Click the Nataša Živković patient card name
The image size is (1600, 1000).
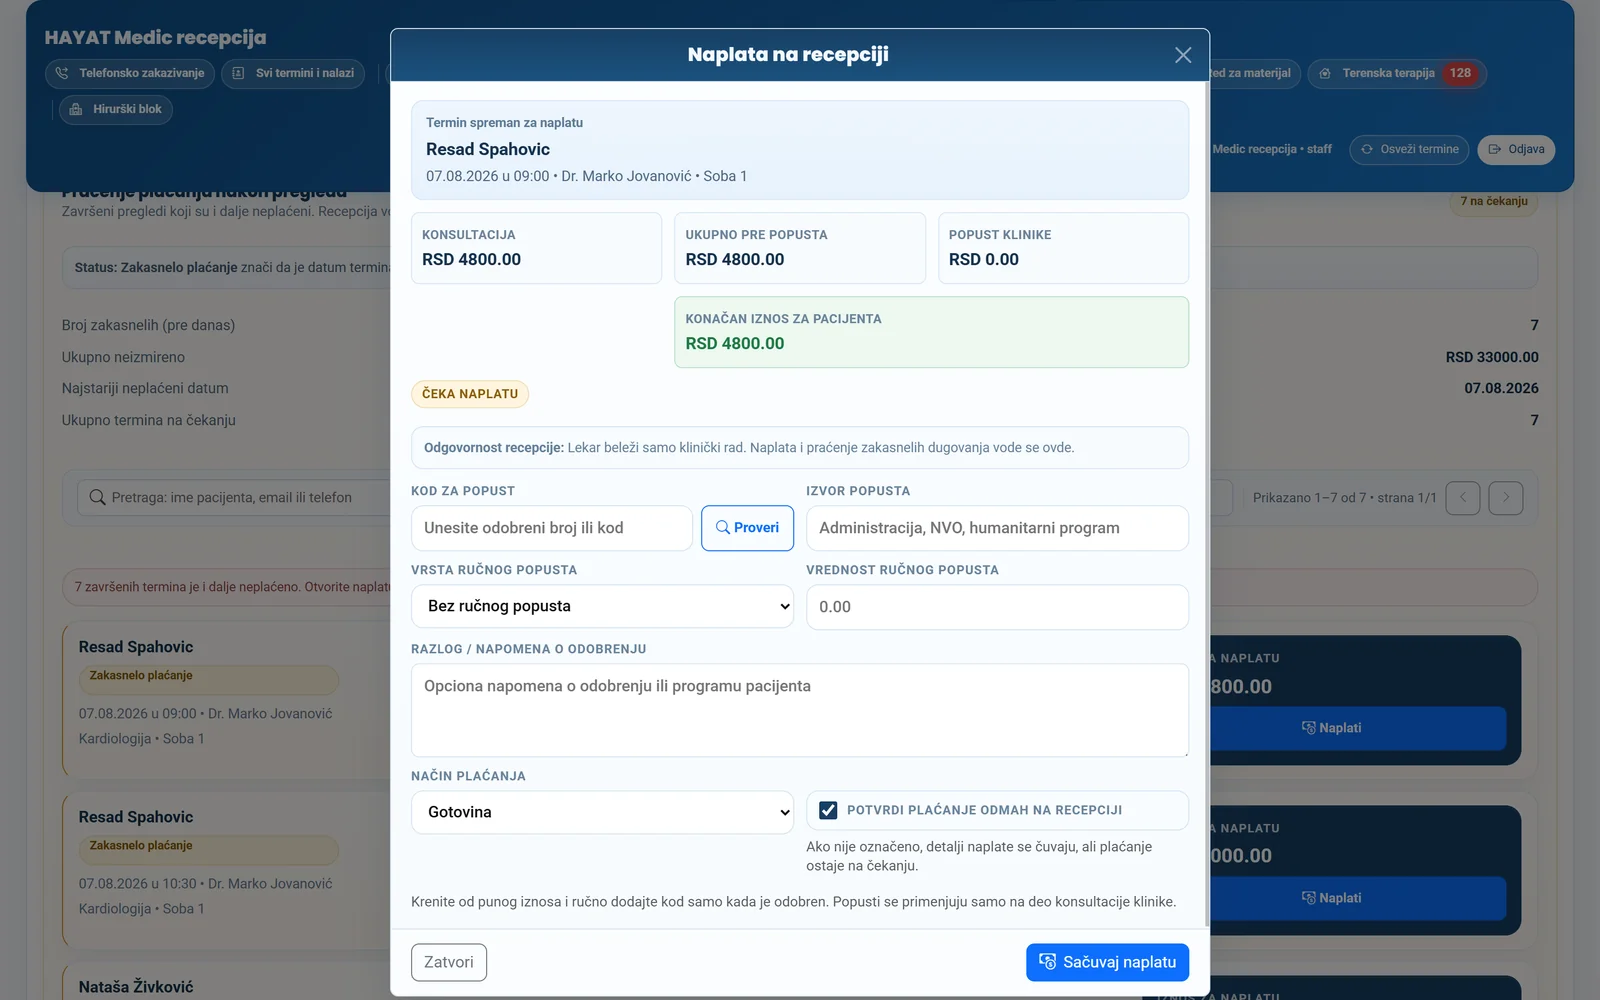click(x=136, y=987)
